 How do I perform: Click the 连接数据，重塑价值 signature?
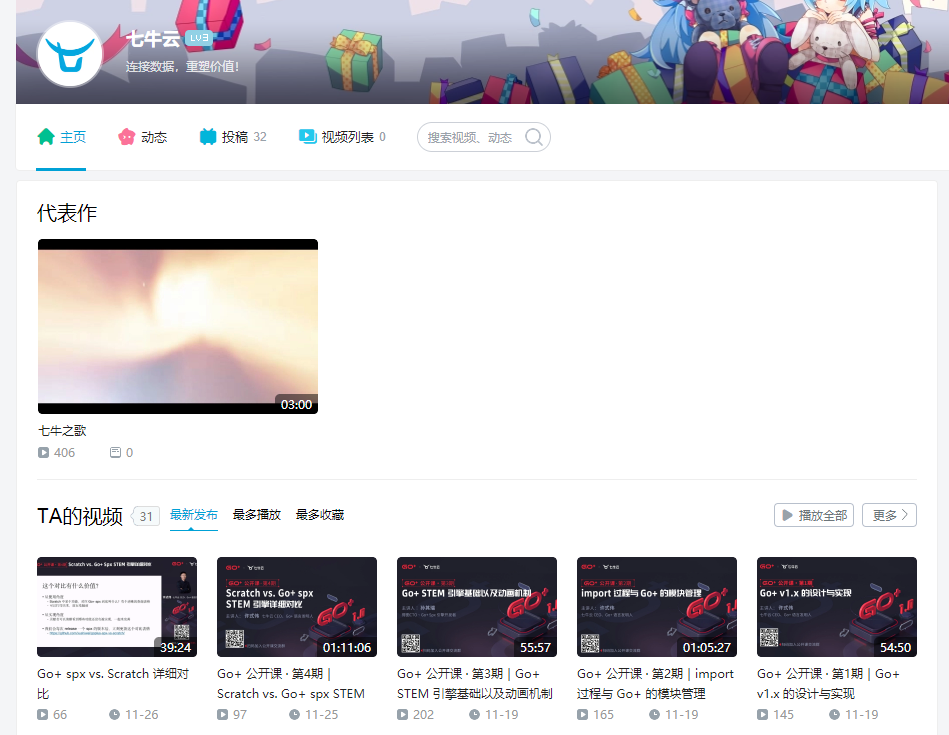coord(182,67)
